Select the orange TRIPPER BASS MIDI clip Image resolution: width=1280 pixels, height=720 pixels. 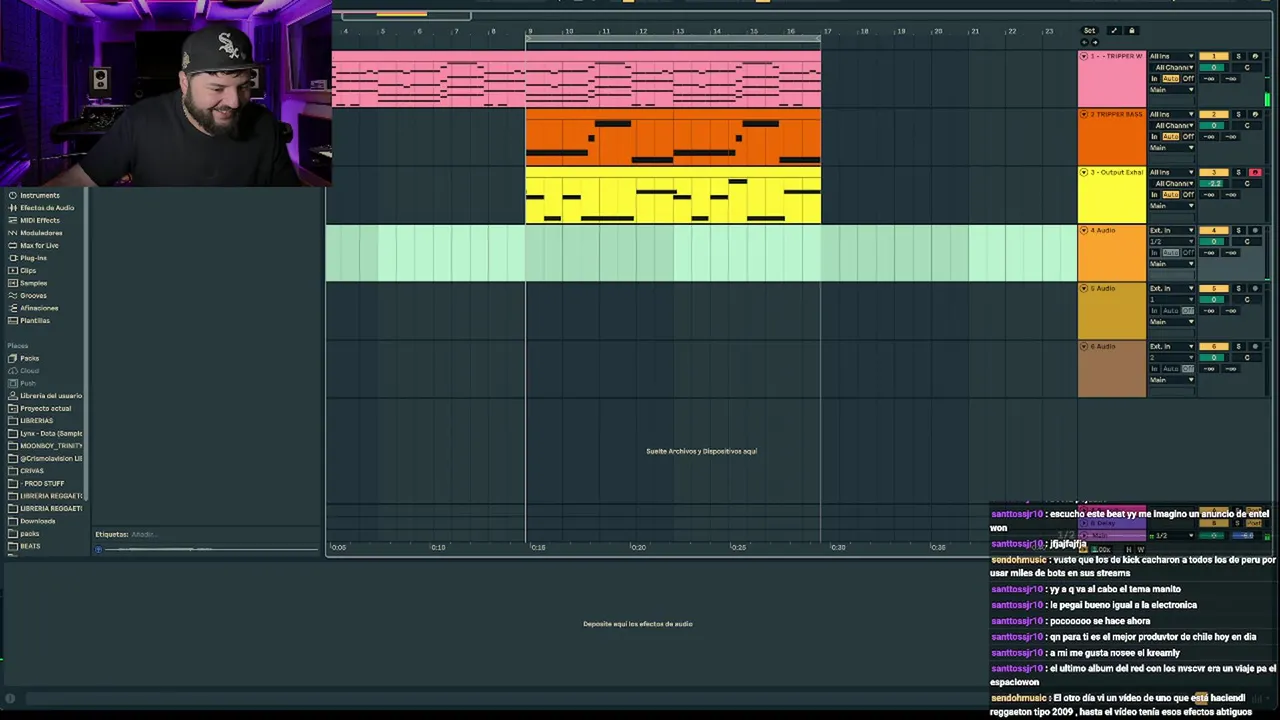673,137
